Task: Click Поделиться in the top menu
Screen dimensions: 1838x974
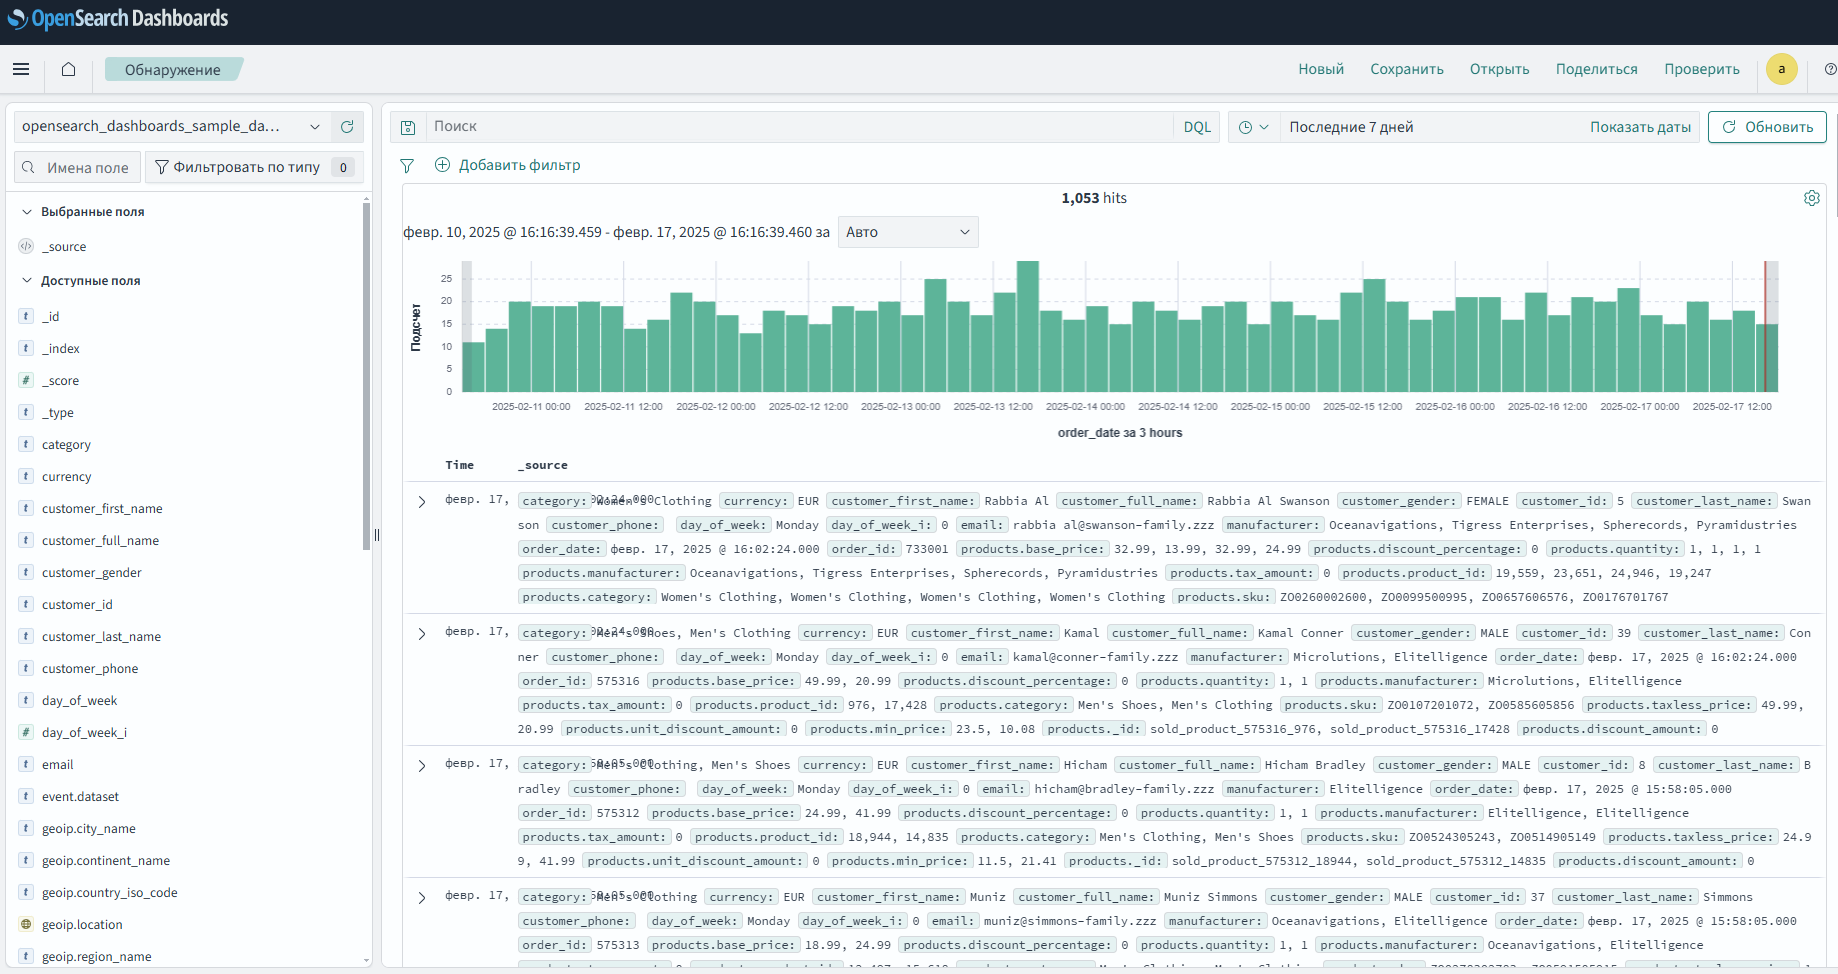Action: (x=1596, y=69)
